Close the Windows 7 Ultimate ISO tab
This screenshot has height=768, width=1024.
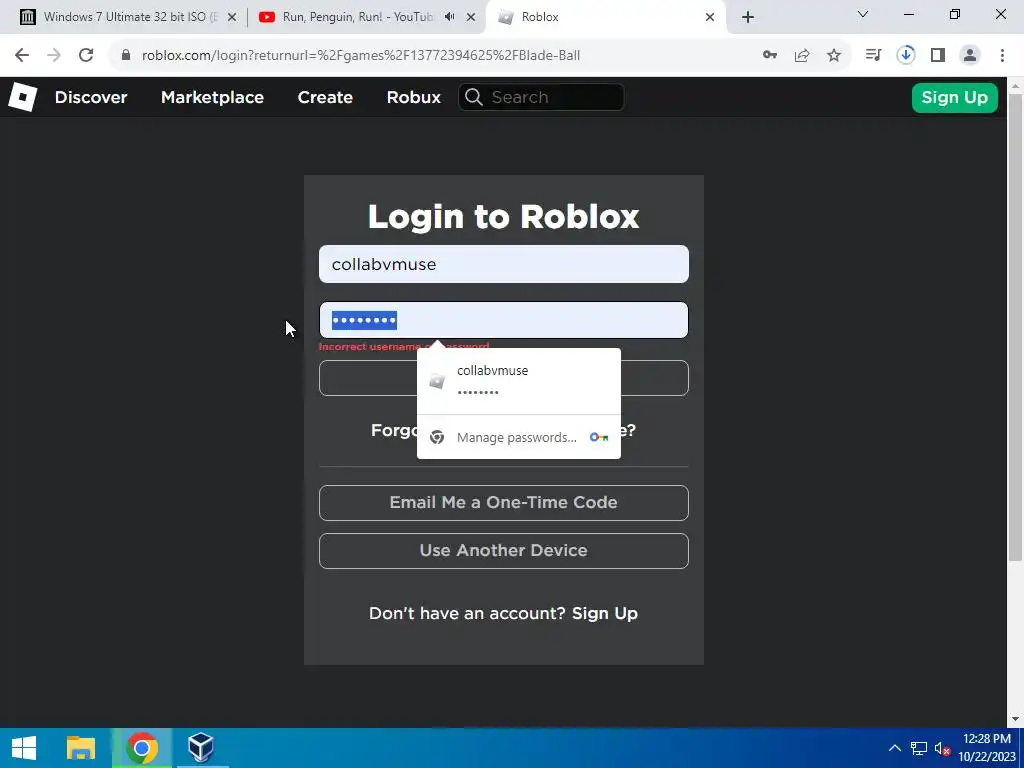click(x=232, y=17)
